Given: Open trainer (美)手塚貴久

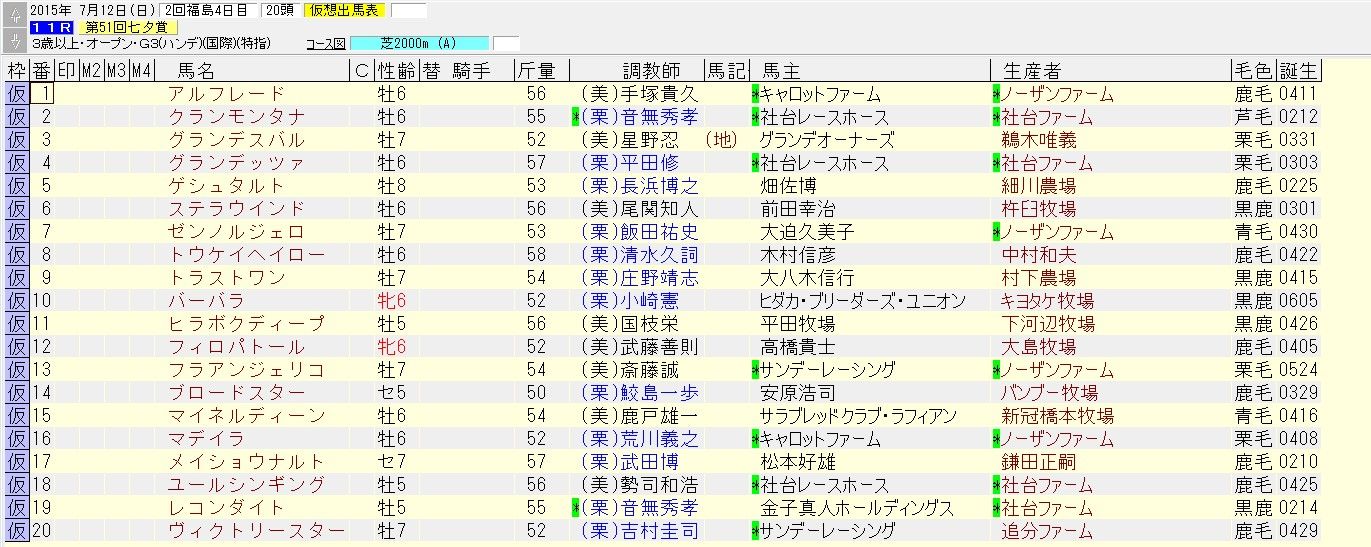Looking at the screenshot, I should click(639, 94).
